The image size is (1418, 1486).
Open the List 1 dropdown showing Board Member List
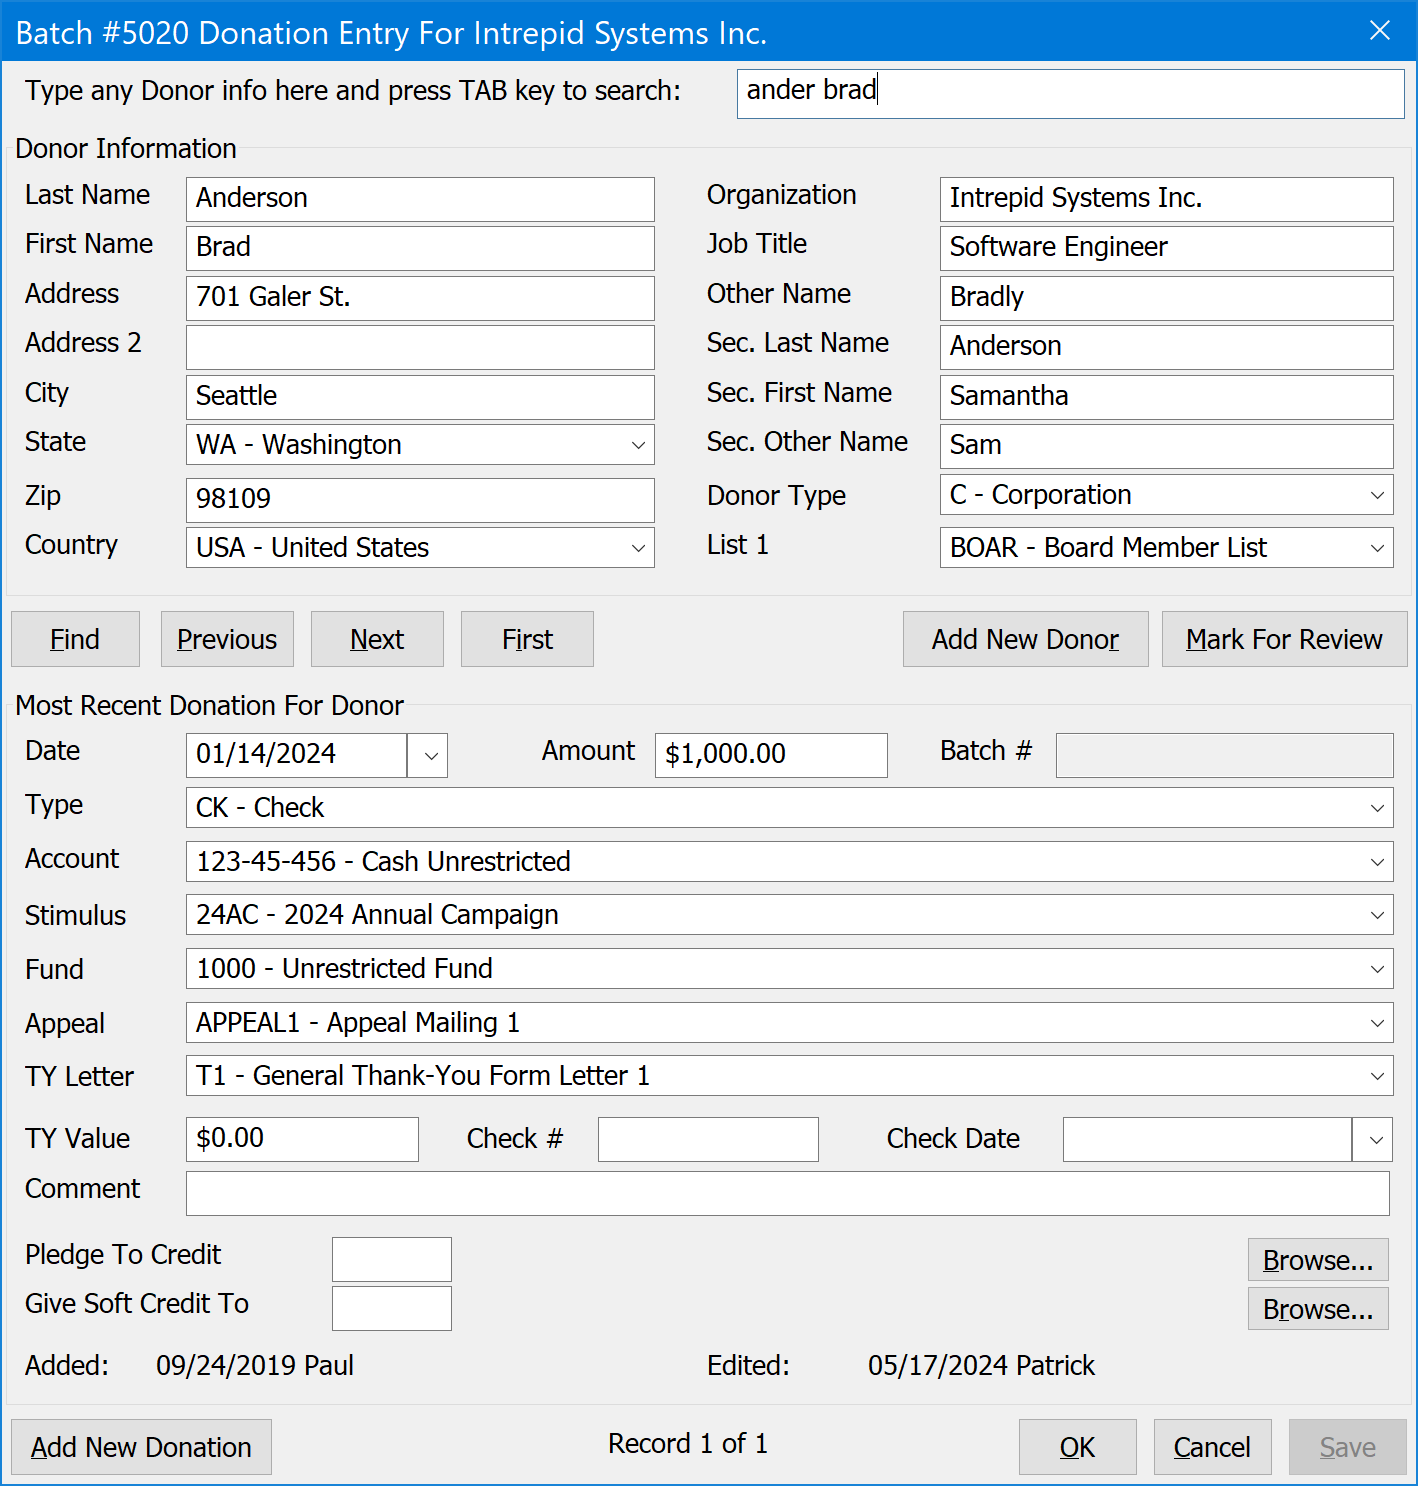(1166, 548)
